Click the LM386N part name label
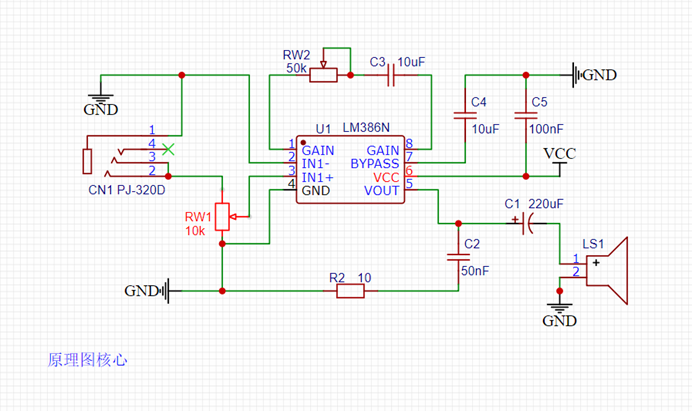The width and height of the screenshot is (692, 411). pos(366,128)
